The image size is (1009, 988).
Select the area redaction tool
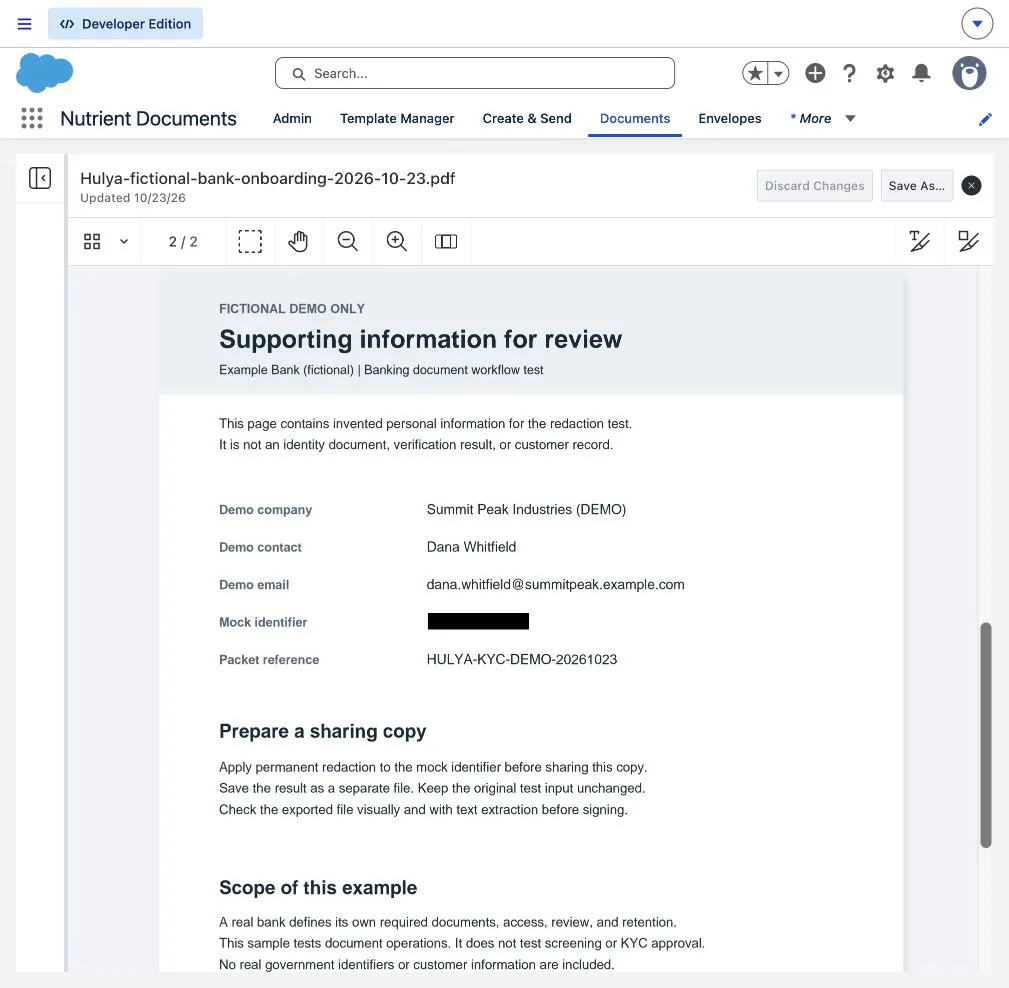(x=968, y=241)
